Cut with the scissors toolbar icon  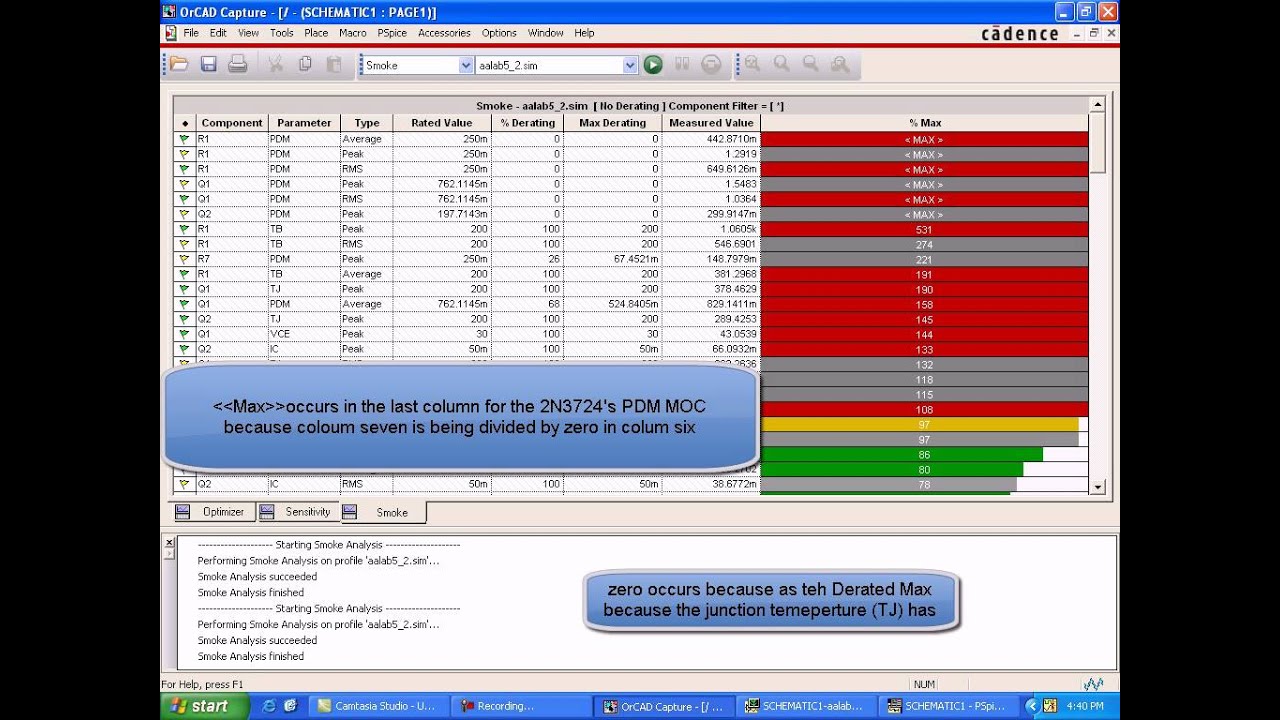tap(275, 64)
